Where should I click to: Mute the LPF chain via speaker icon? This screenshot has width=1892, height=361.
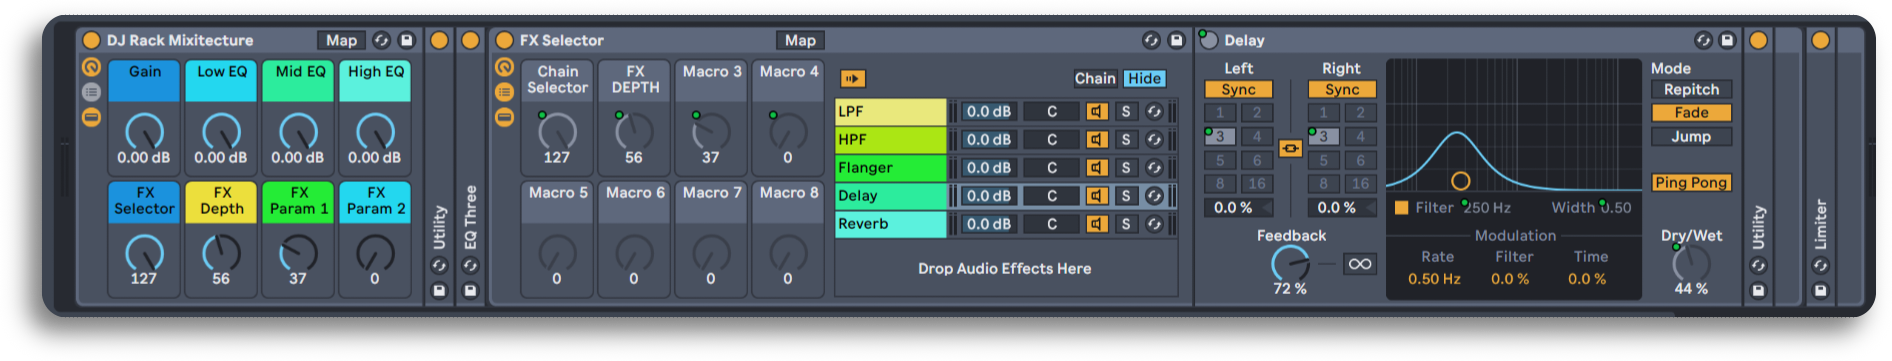point(1097,111)
